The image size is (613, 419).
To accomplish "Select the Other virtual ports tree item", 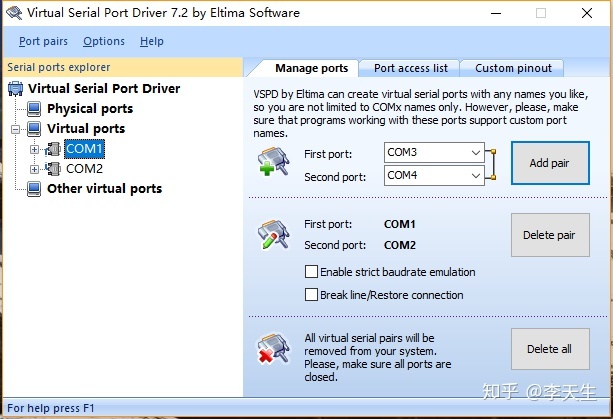I will click(x=104, y=189).
